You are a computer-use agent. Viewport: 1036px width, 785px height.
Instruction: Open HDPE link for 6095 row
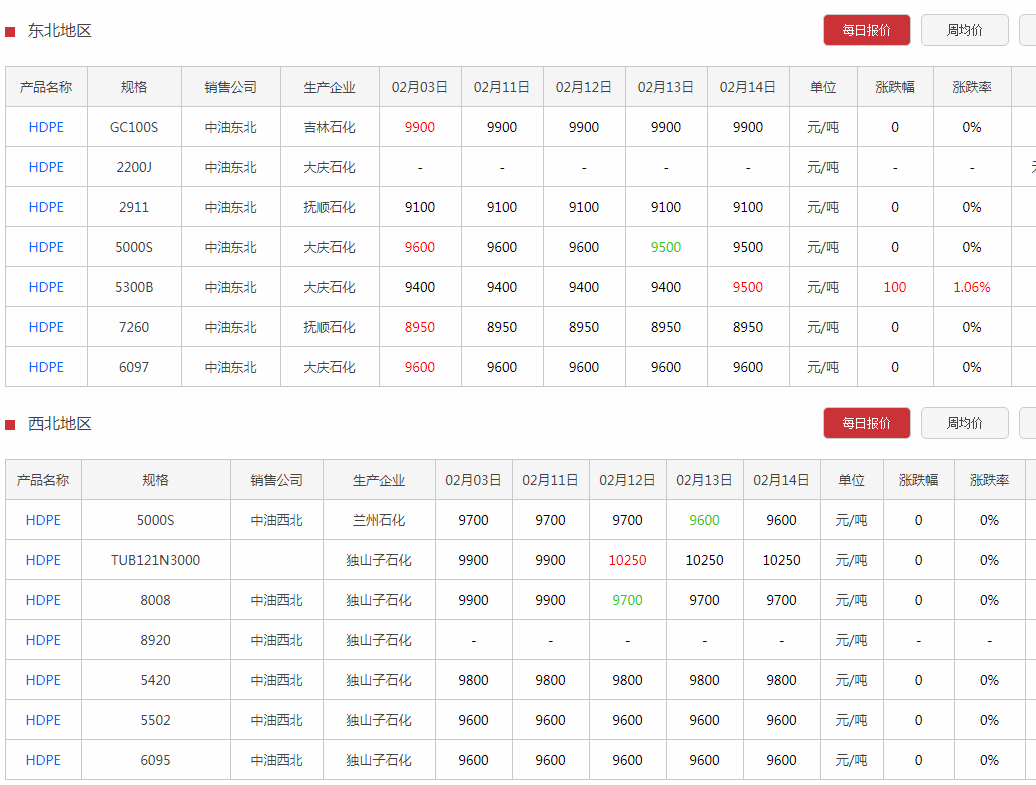pyautogui.click(x=43, y=760)
